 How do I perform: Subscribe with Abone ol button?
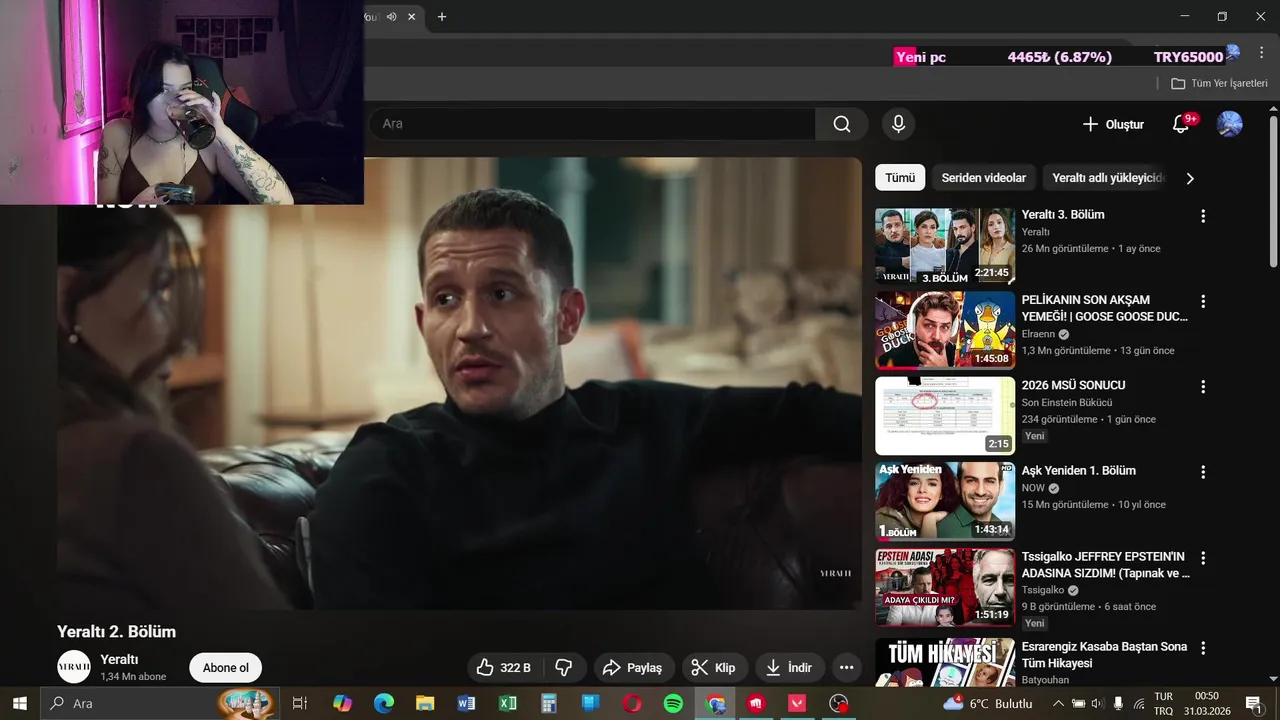pyautogui.click(x=226, y=668)
